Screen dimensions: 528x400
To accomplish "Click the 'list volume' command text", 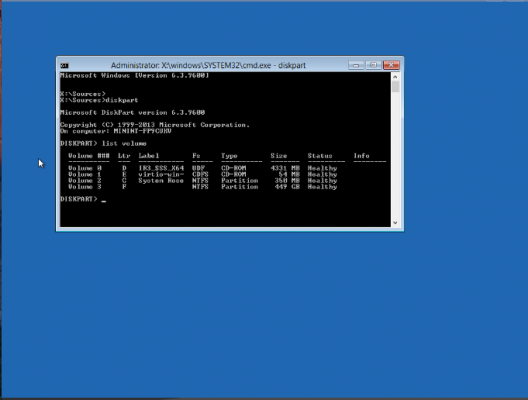I will tap(124, 143).
